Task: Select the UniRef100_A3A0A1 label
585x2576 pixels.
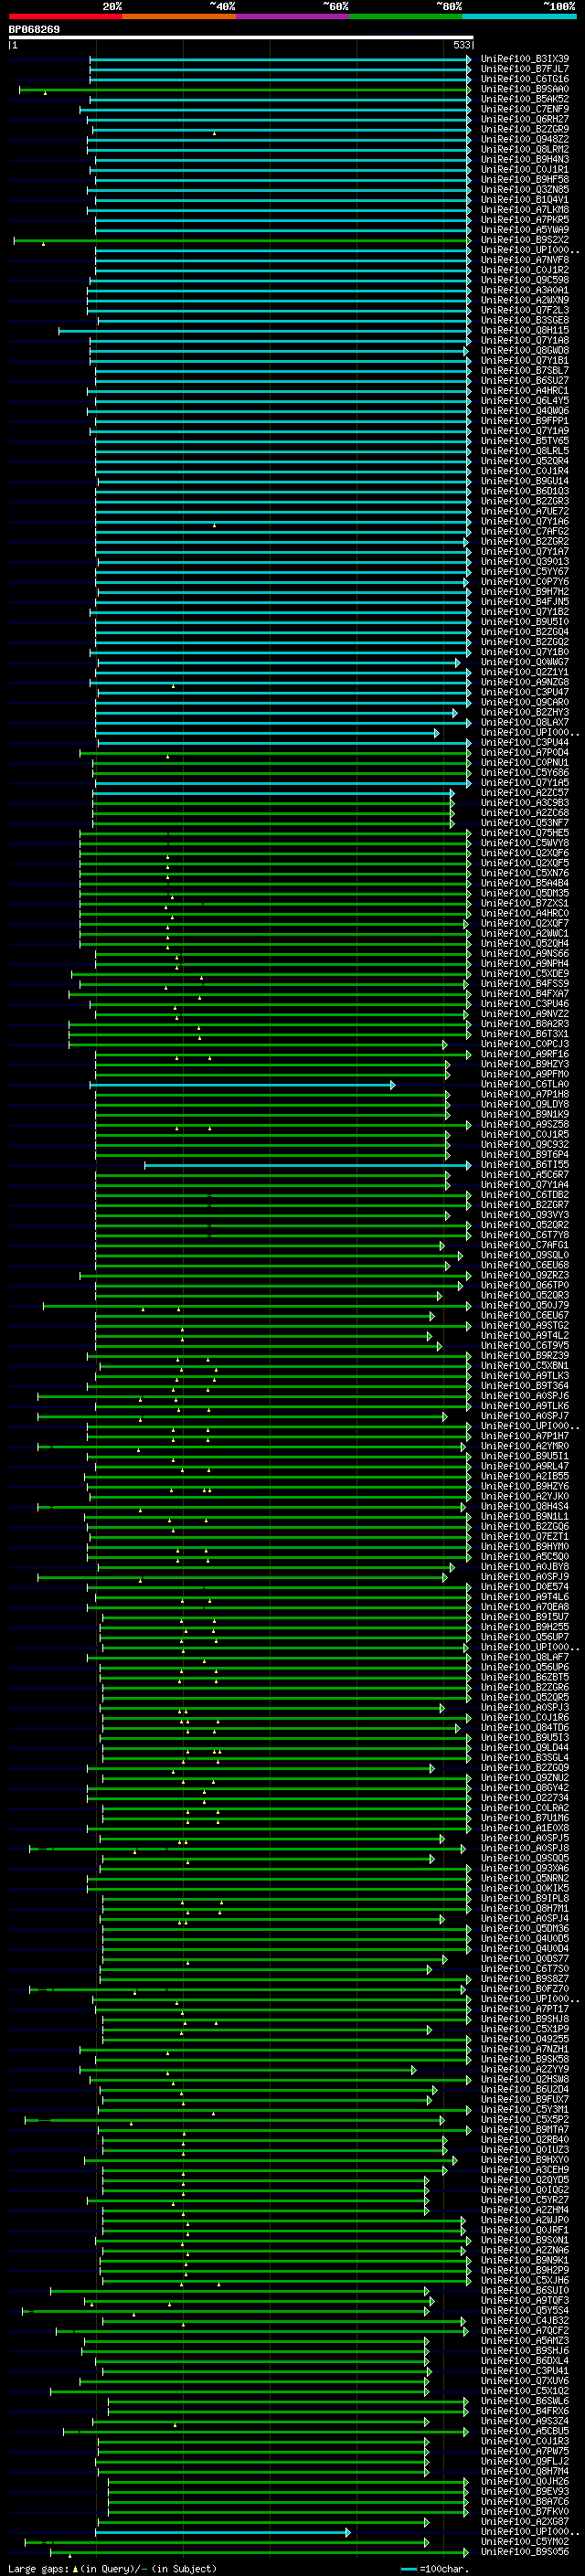Action: [525, 290]
